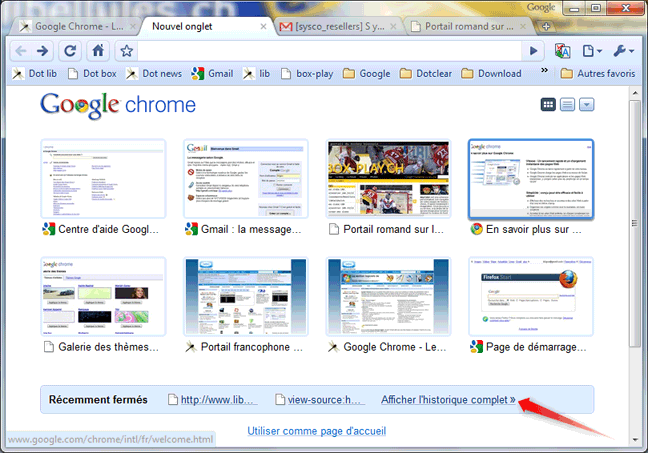Viewport: 648px width, 453px height.
Task: Focus the address bar field
Action: [x=330, y=51]
